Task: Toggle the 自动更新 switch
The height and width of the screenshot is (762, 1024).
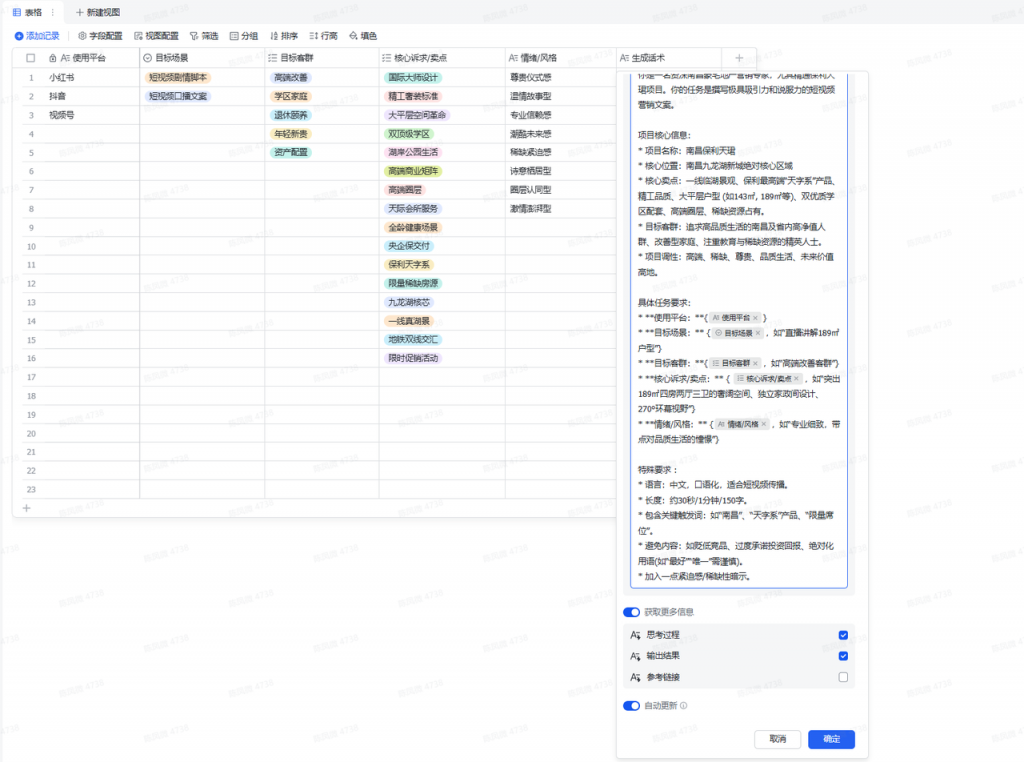Action: pyautogui.click(x=632, y=705)
